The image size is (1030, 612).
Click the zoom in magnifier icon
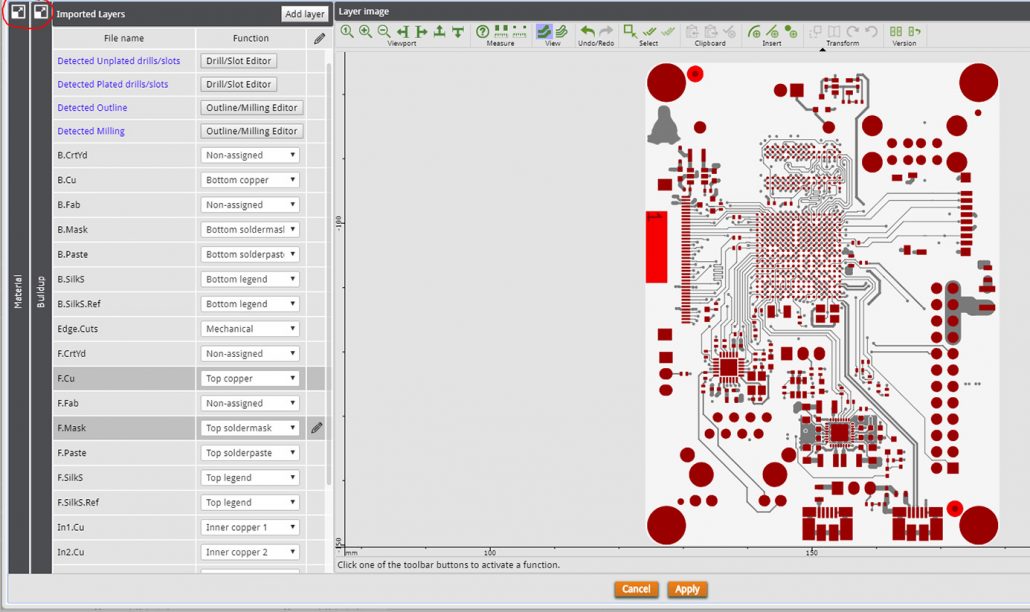pyautogui.click(x=365, y=32)
